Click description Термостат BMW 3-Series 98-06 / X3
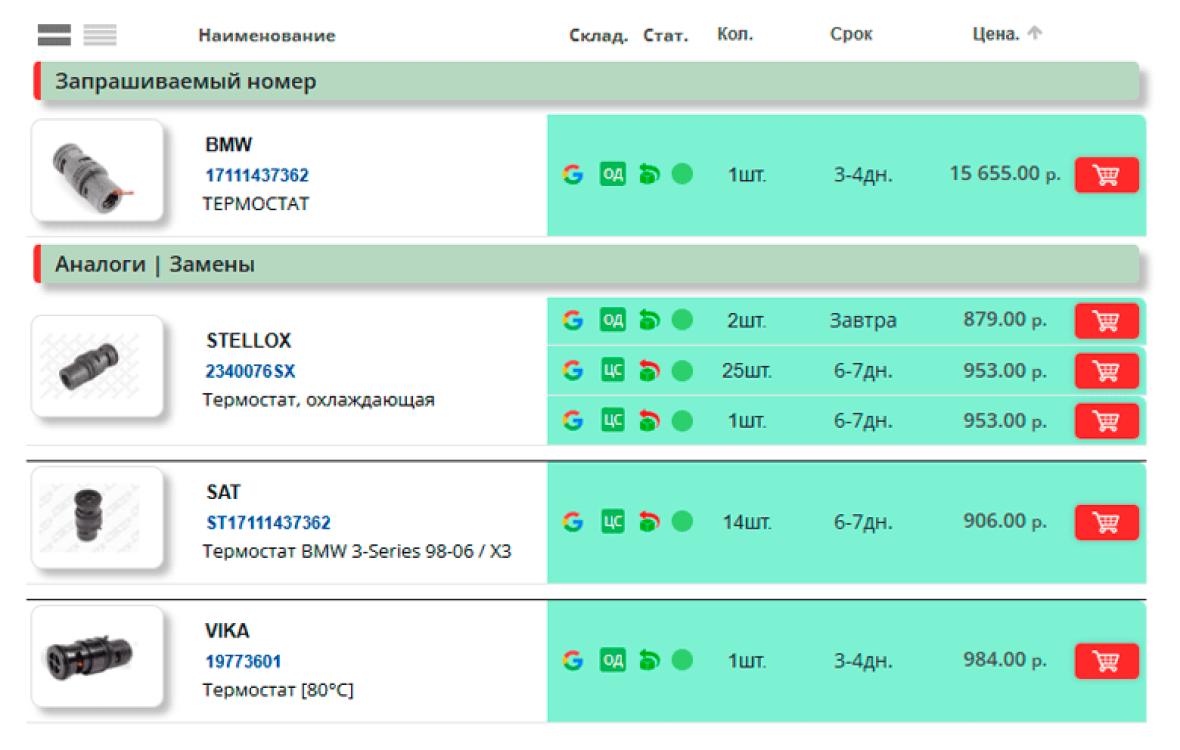 (357, 551)
